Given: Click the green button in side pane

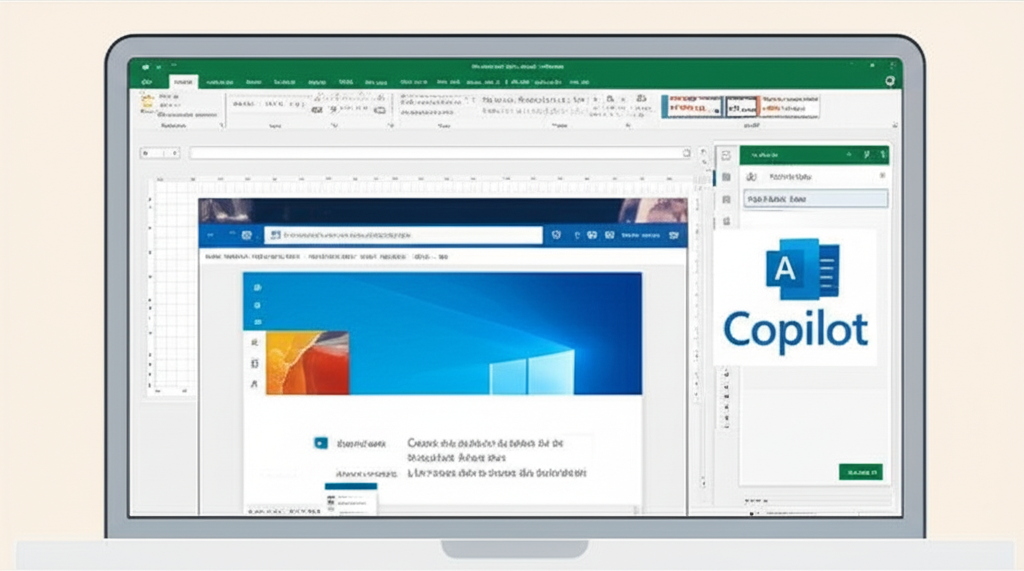Looking at the screenshot, I should click(861, 472).
